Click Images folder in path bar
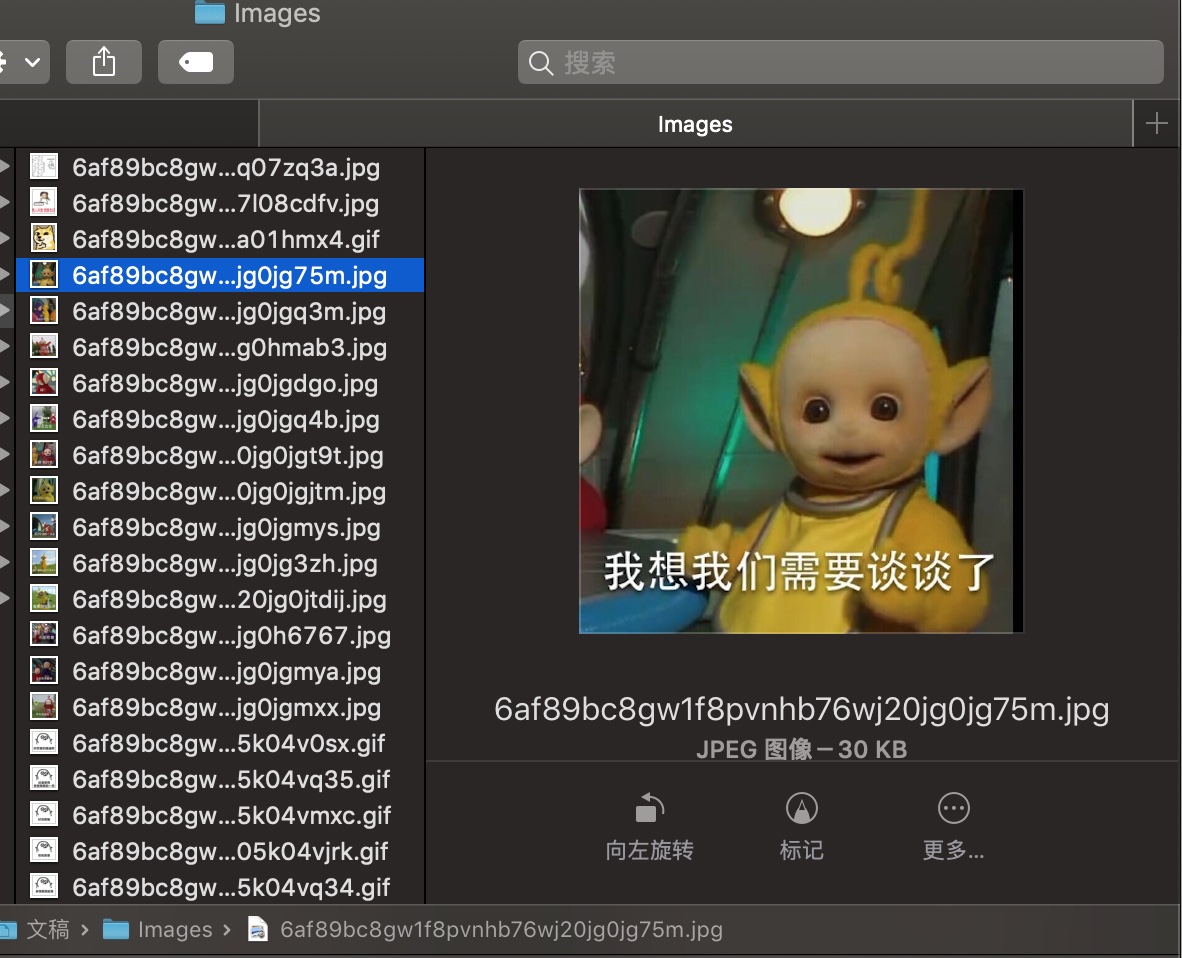 [158, 930]
